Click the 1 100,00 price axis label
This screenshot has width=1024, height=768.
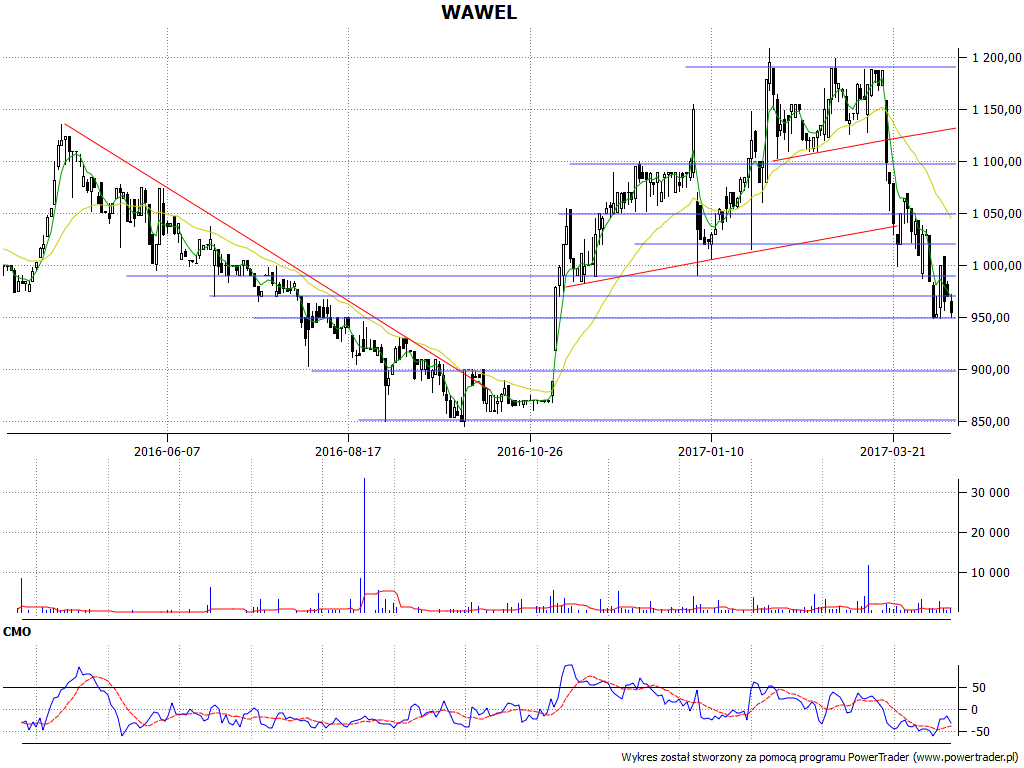997,162
